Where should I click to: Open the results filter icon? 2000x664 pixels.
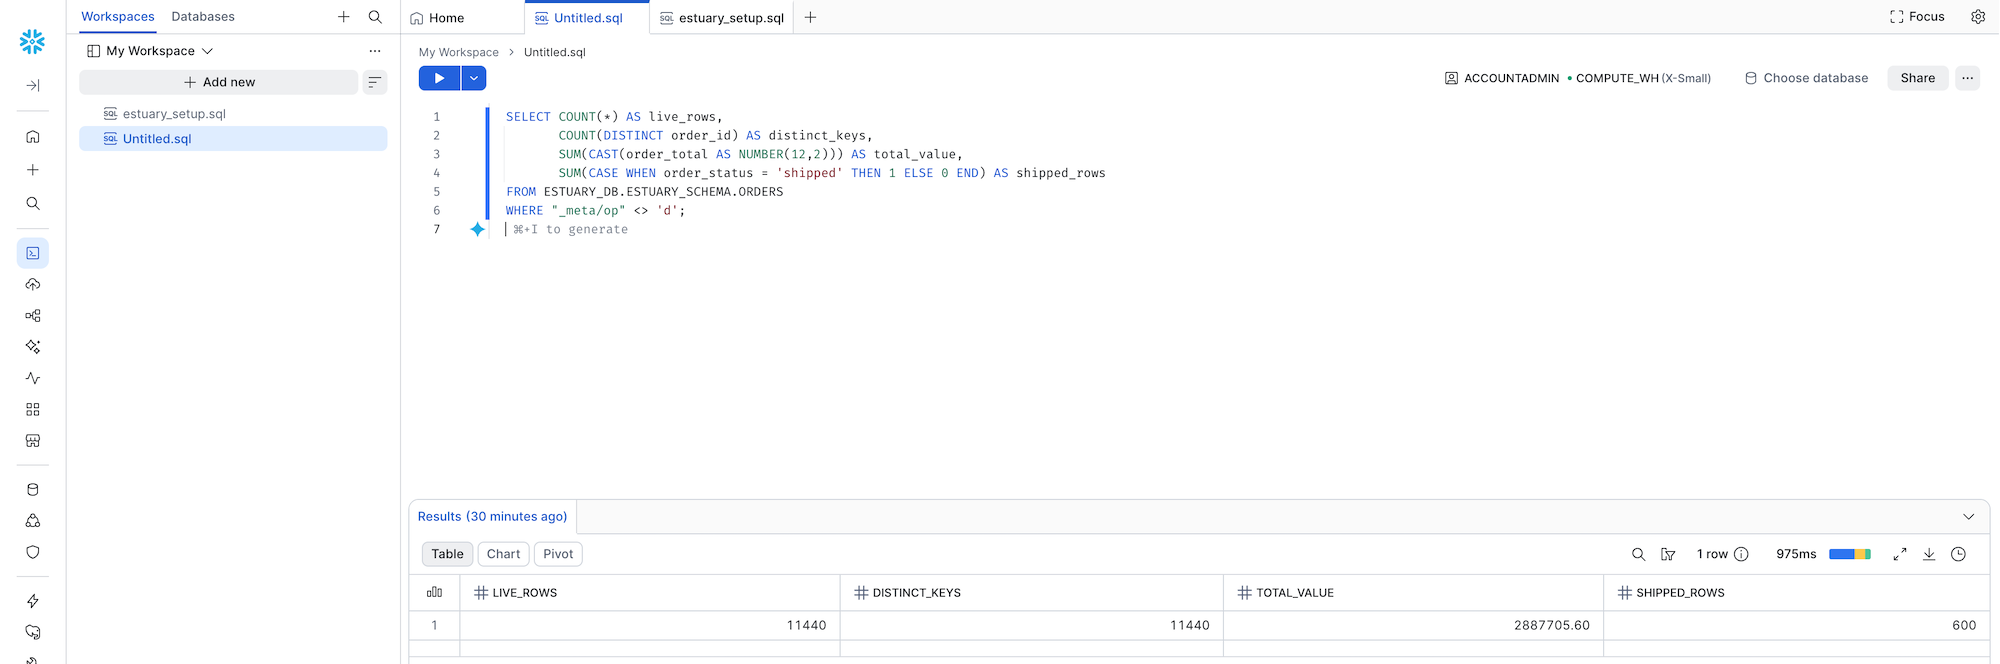click(1667, 554)
